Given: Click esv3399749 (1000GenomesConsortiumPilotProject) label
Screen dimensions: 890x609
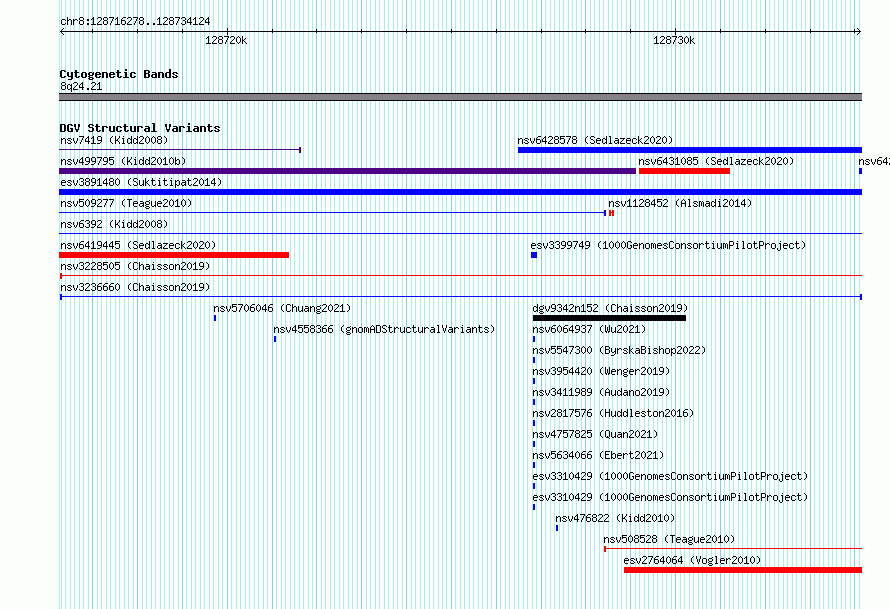Looking at the screenshot, I should click(x=668, y=245).
